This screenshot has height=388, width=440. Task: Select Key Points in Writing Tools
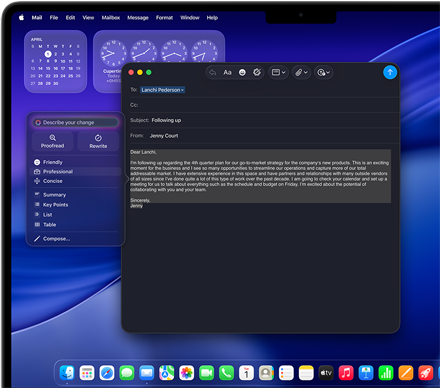click(x=76, y=205)
